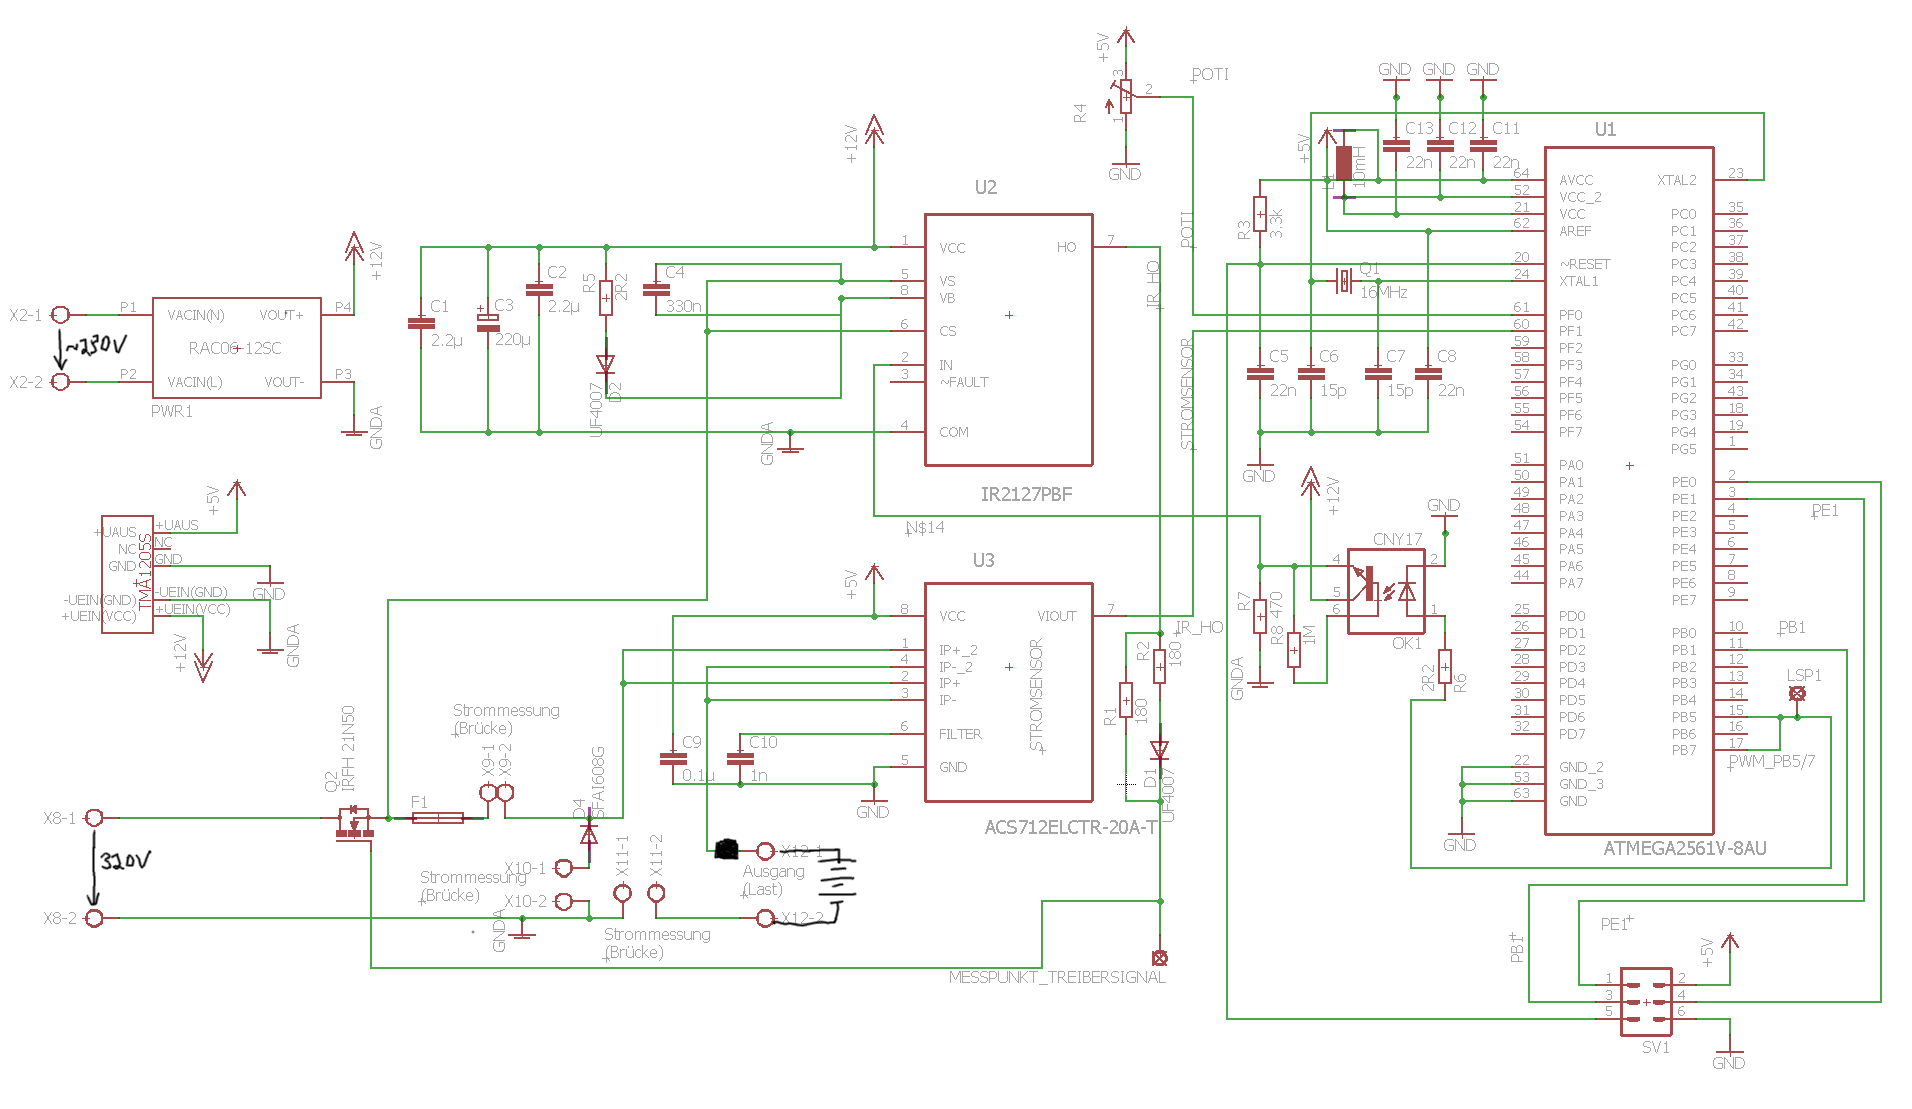The image size is (1912, 1109).
Task: Click the 'FILTER' pin label on U3
Action: pyautogui.click(x=960, y=734)
